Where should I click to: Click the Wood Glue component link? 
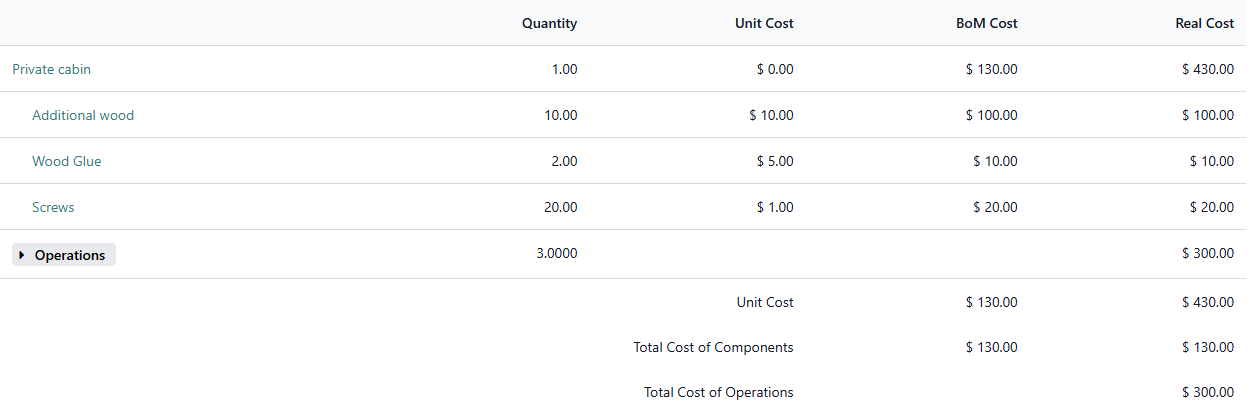(66, 162)
